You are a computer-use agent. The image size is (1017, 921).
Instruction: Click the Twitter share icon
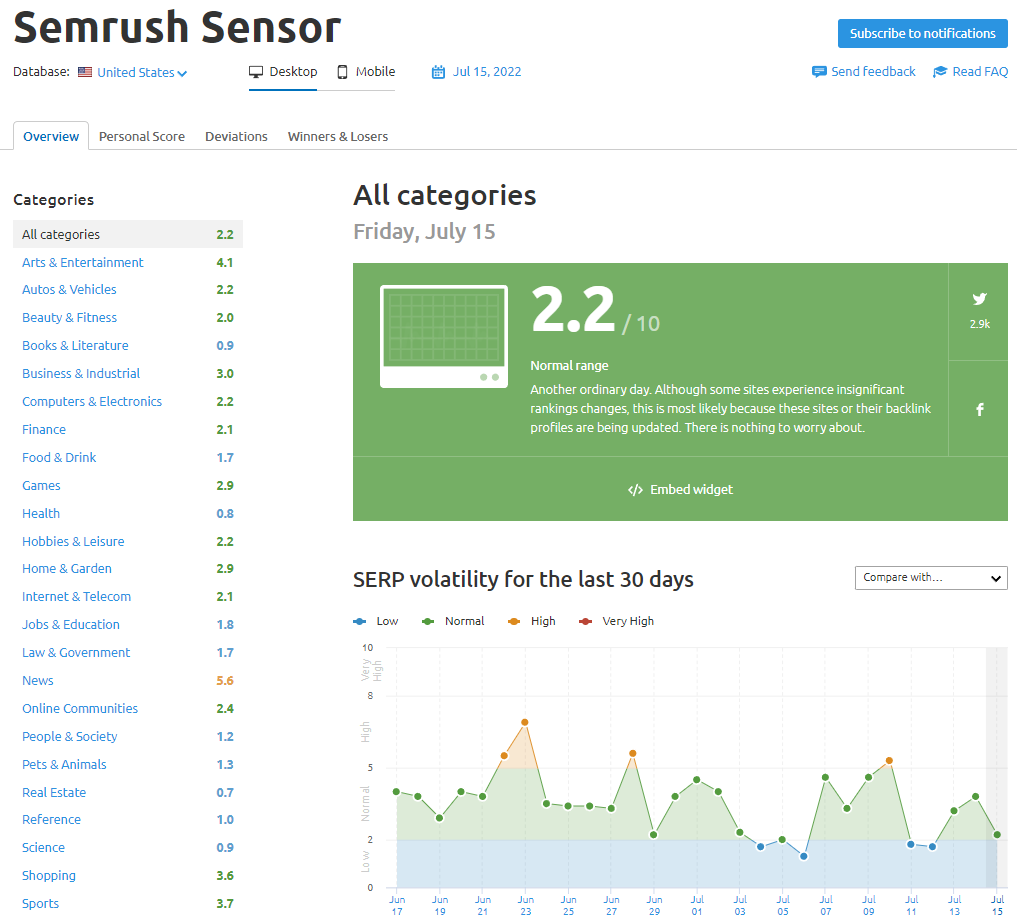tap(979, 299)
